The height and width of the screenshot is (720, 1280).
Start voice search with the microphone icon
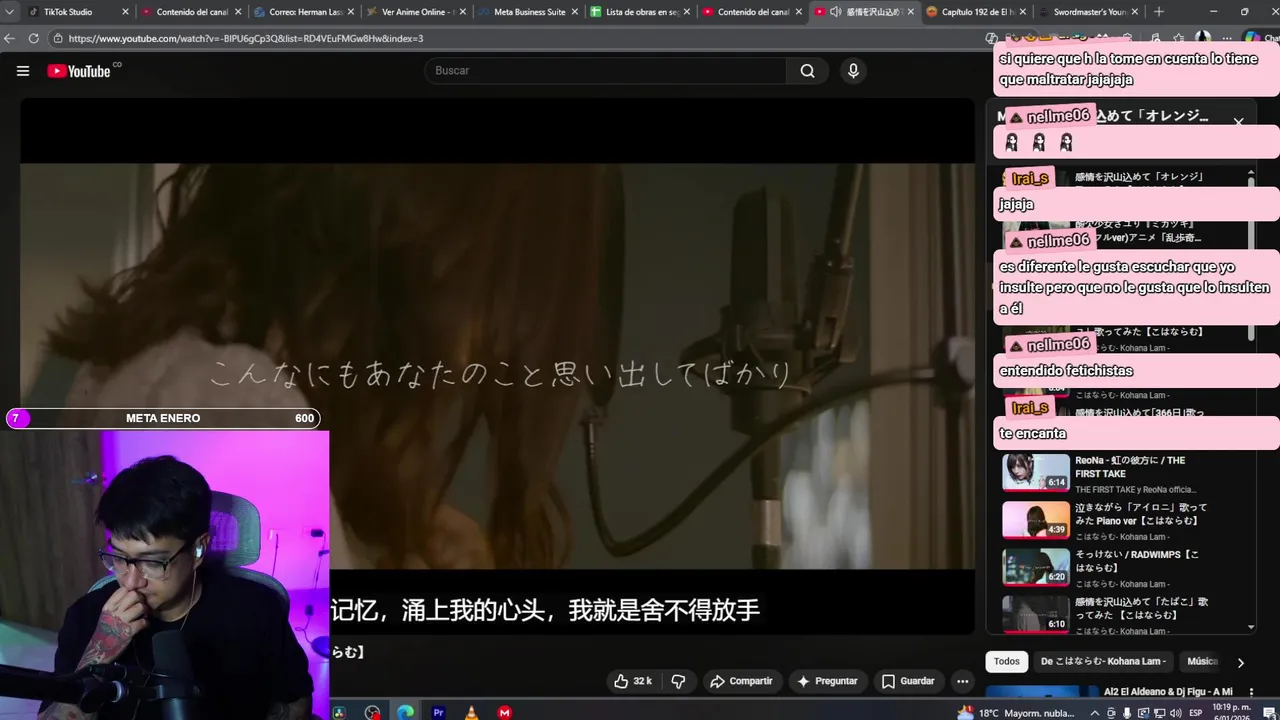[x=853, y=71]
